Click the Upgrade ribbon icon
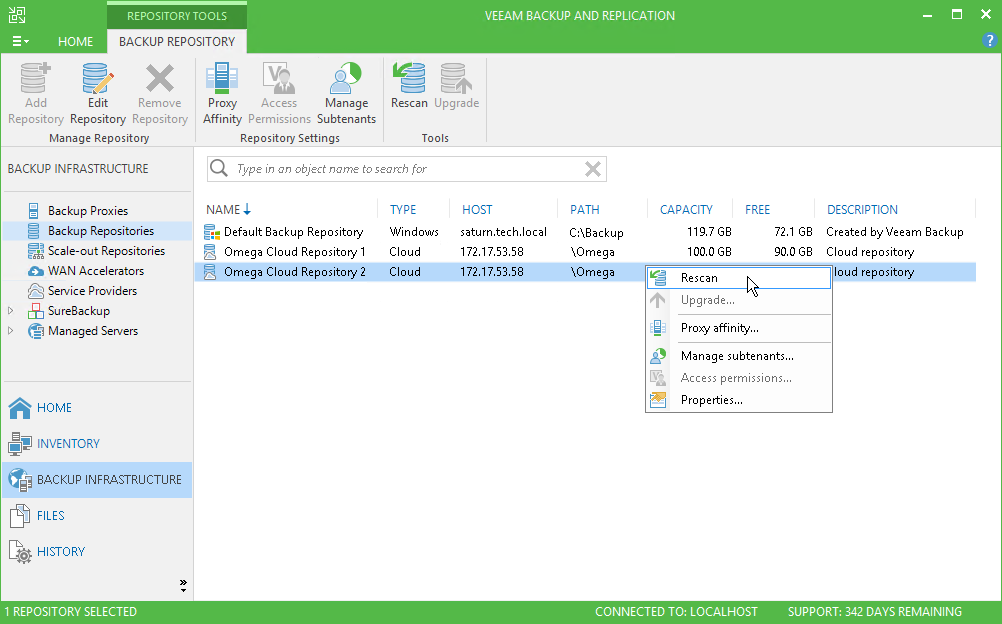 tap(456, 77)
